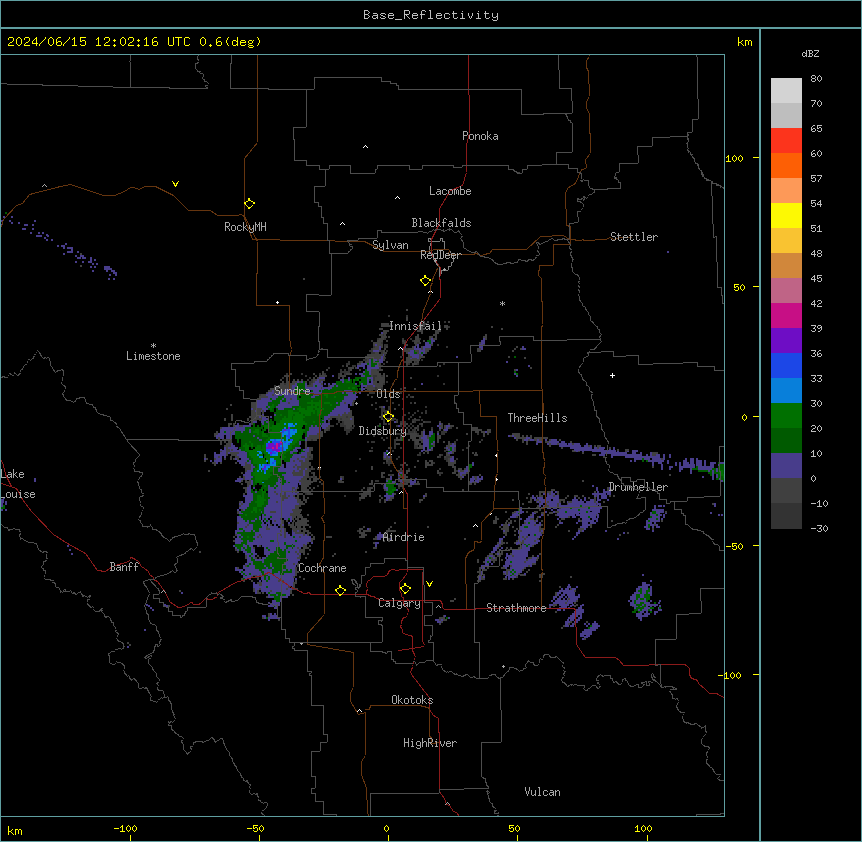Click the white plus marker north of Drumheller

[612, 375]
